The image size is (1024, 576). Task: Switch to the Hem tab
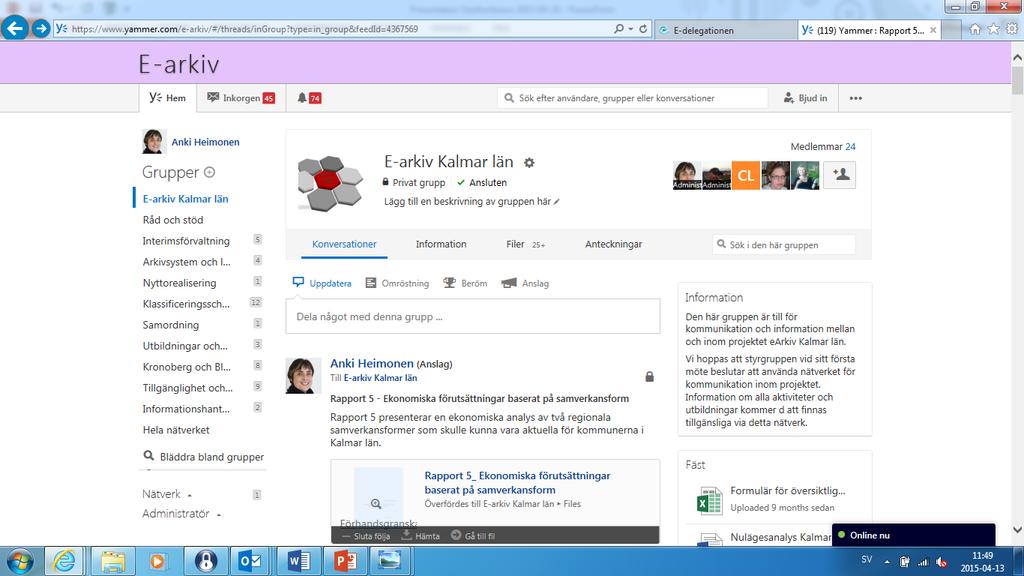click(x=168, y=98)
